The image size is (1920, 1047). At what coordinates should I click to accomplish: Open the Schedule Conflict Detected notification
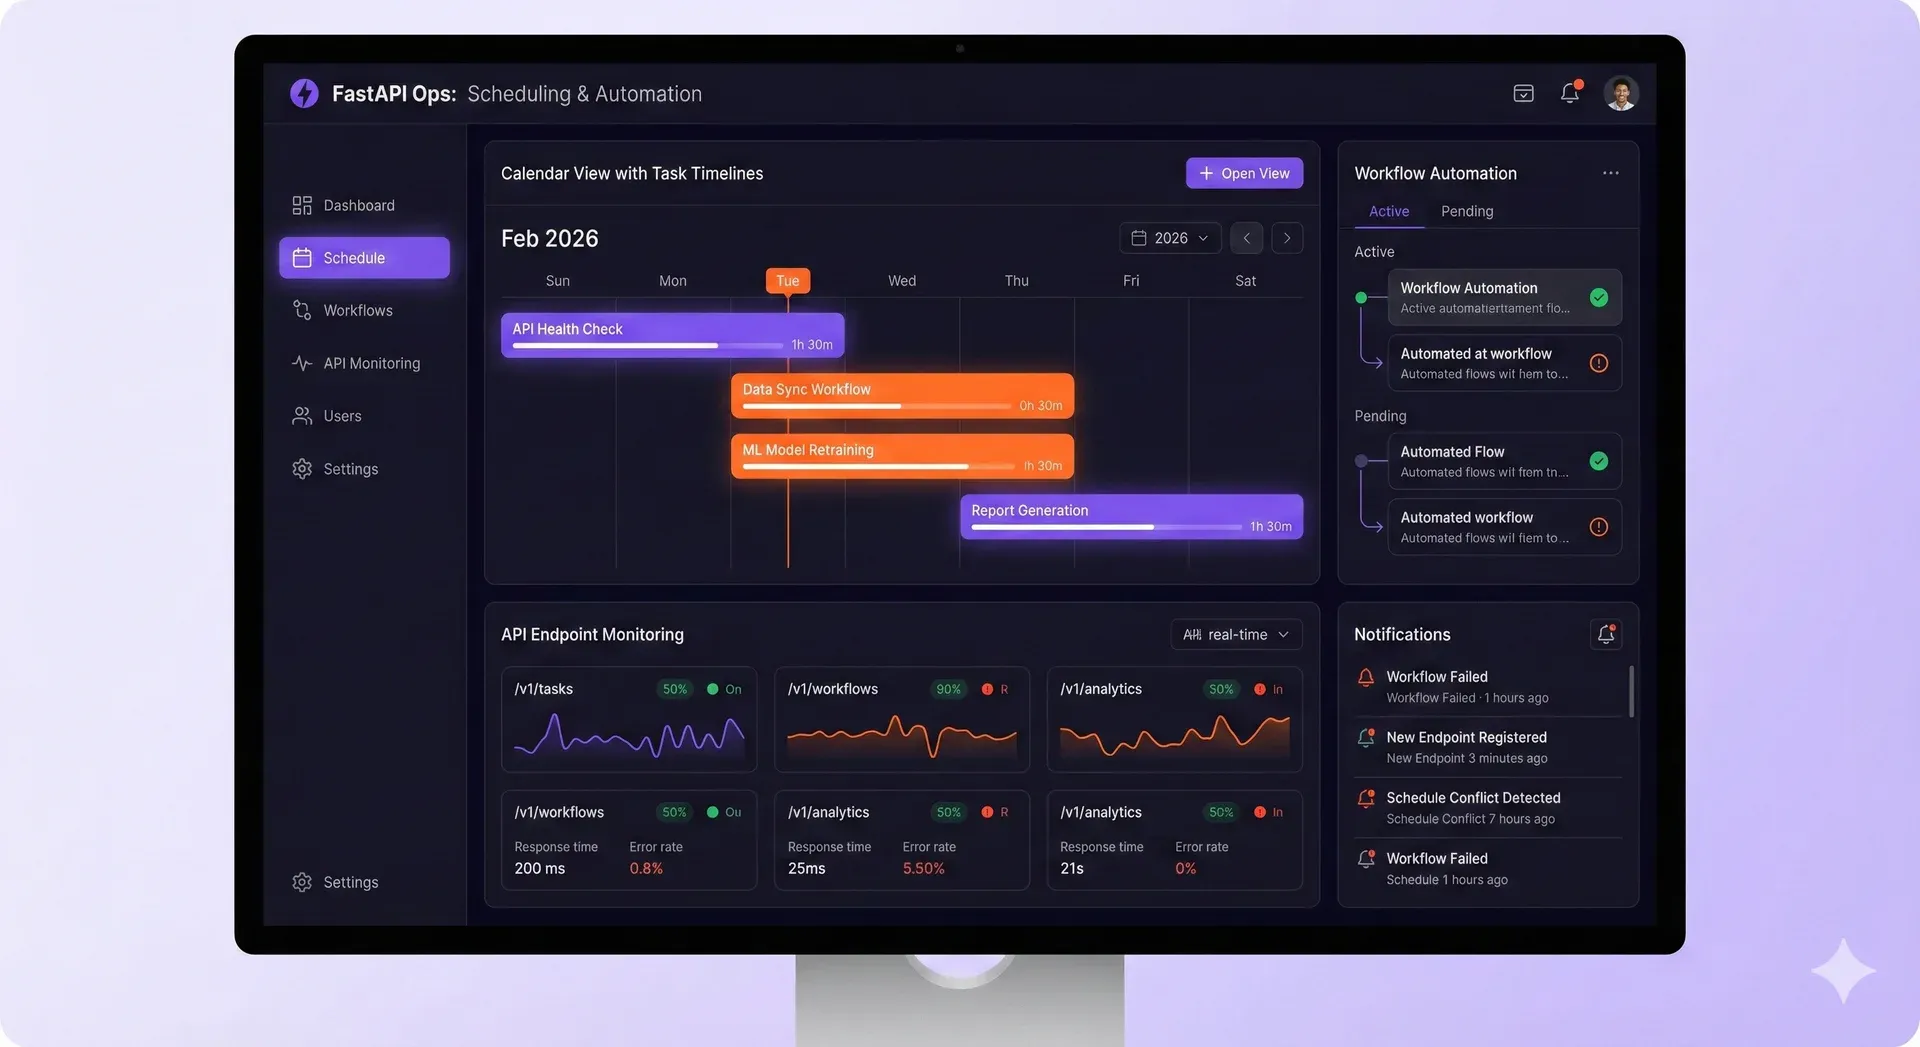1472,807
